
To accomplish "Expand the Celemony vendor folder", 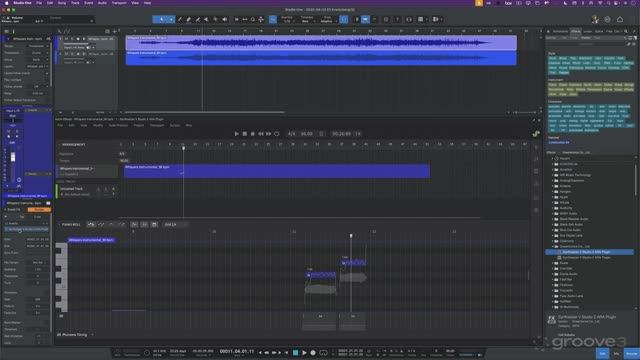I will [x=553, y=241].
